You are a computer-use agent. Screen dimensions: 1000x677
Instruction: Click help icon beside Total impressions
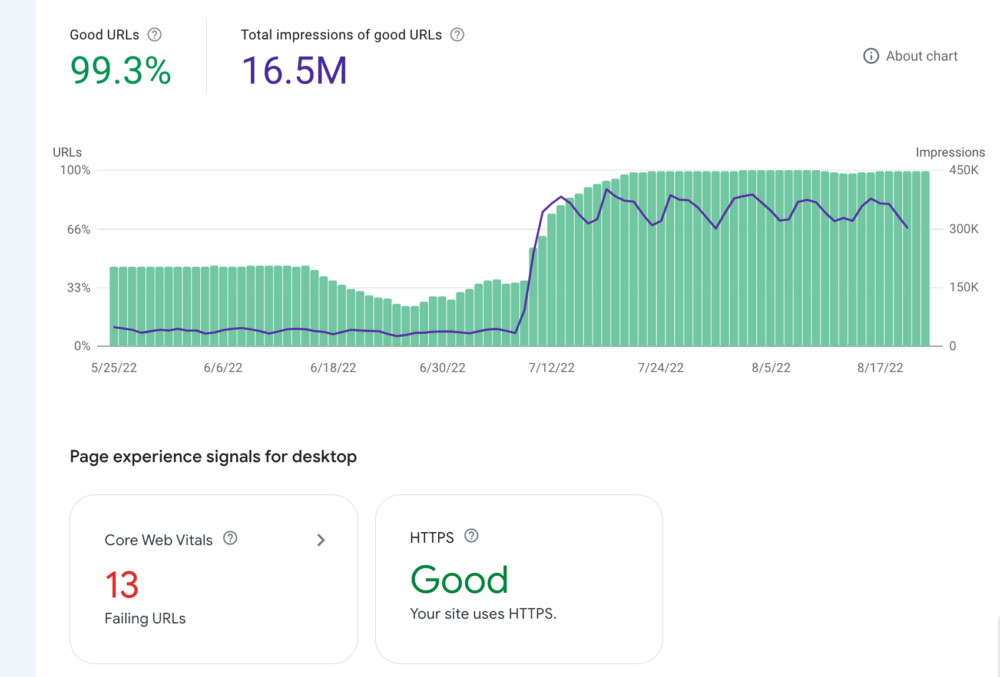coord(457,35)
